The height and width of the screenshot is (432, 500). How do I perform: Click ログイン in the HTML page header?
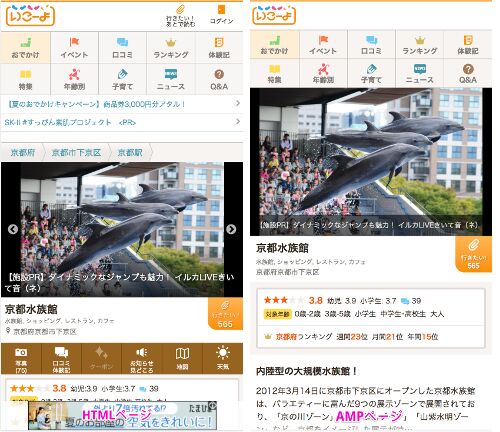pos(221,15)
